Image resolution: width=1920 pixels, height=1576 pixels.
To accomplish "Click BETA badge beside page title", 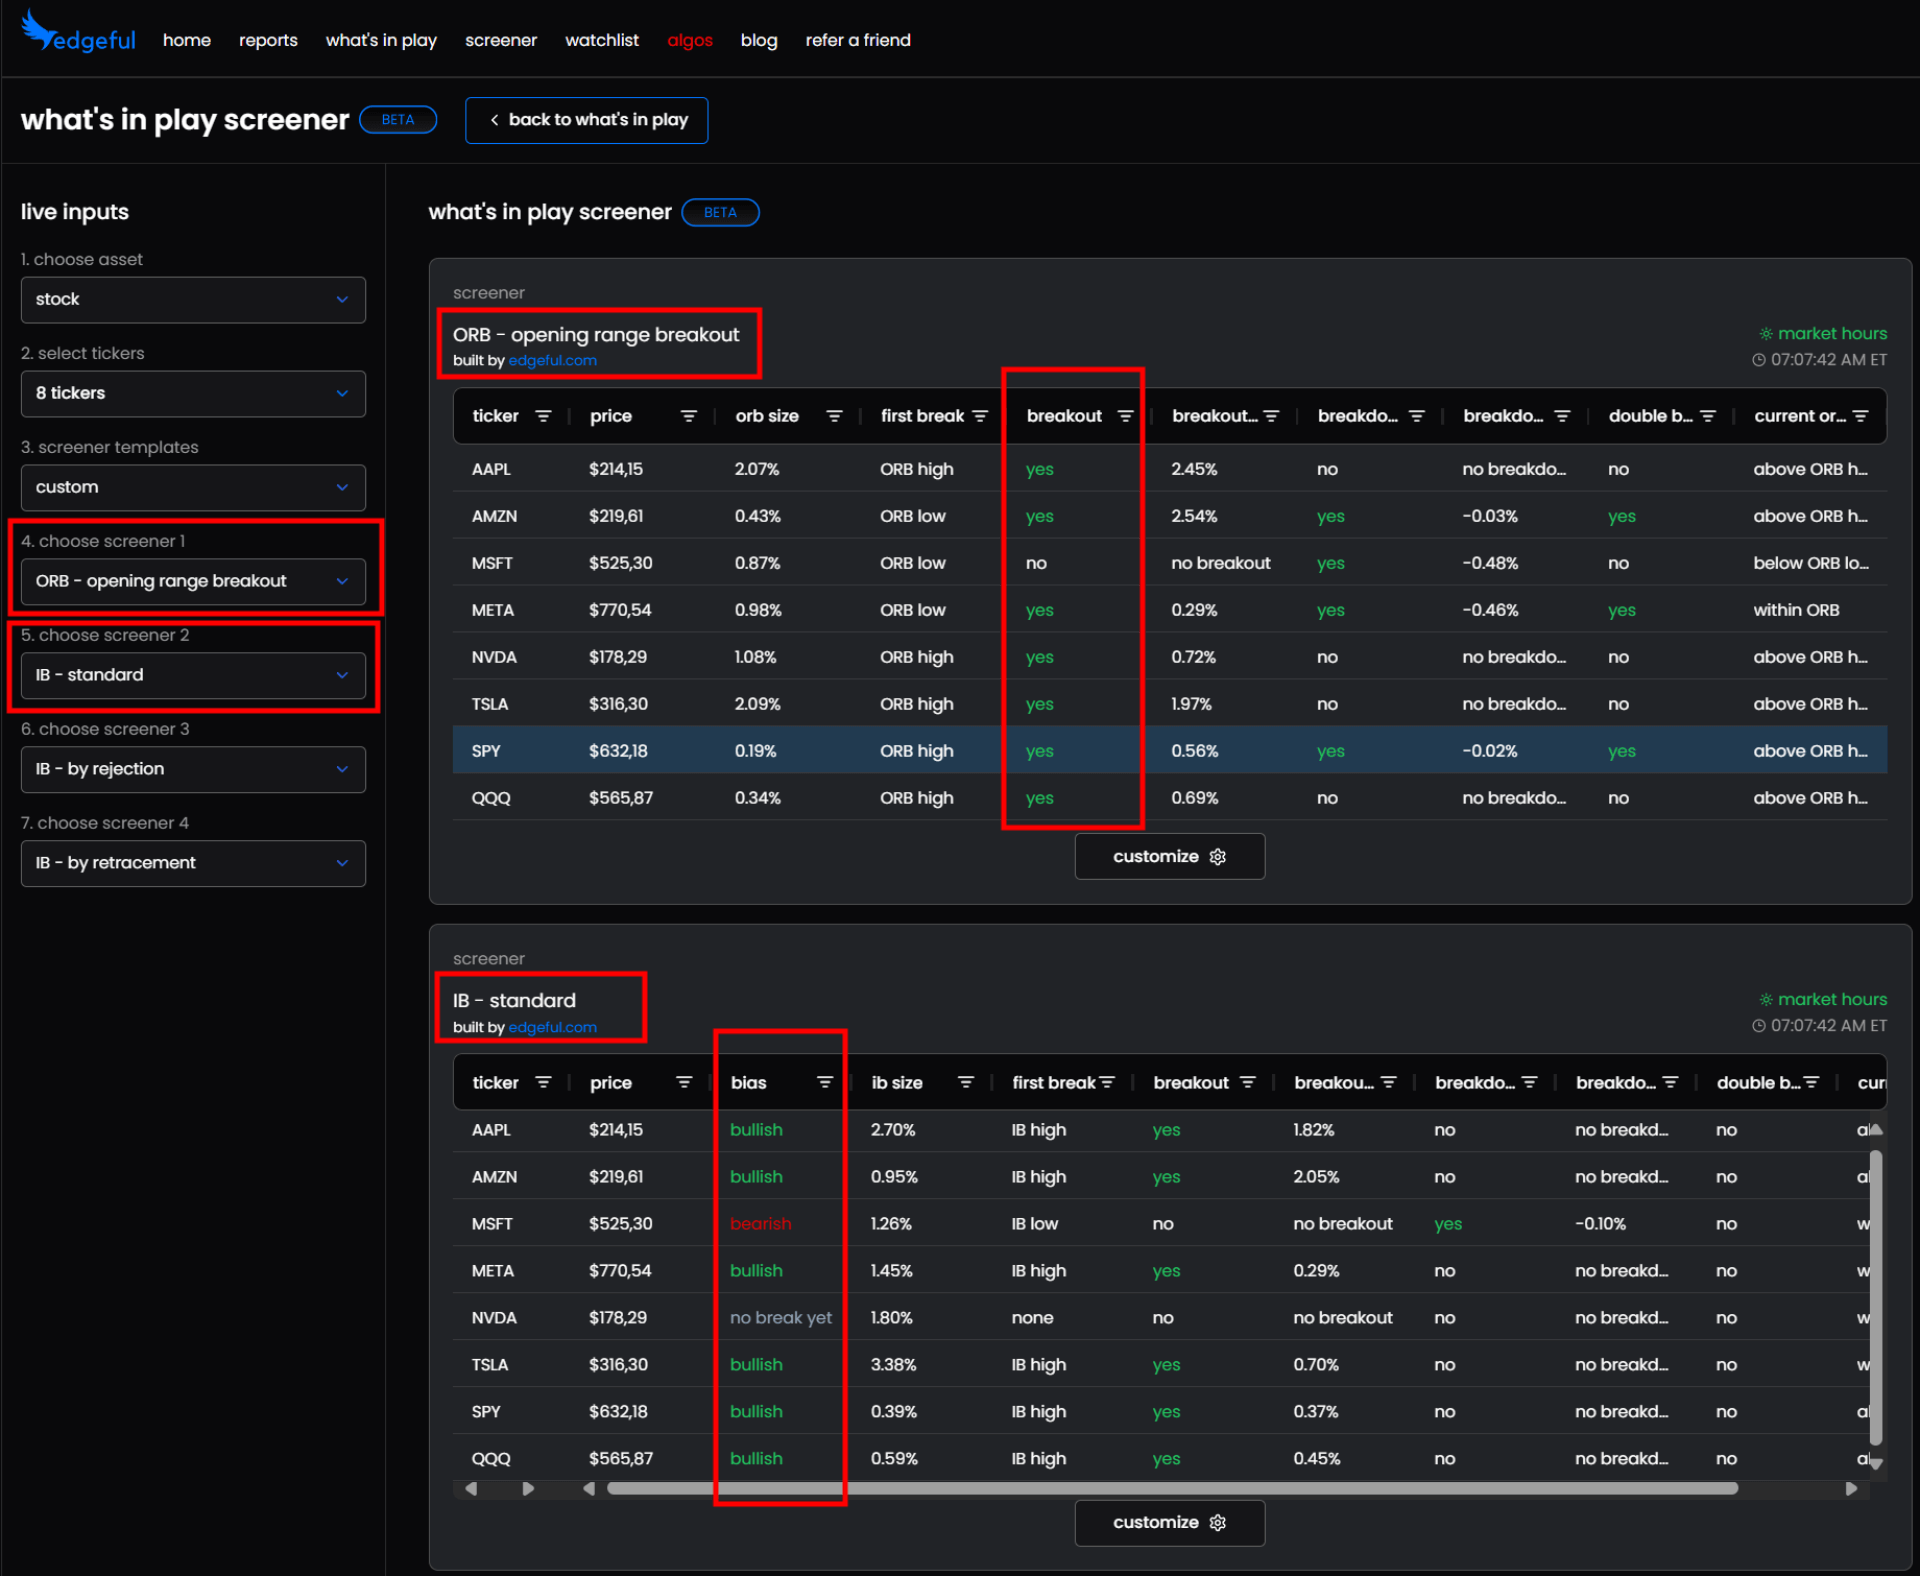I will (x=398, y=119).
